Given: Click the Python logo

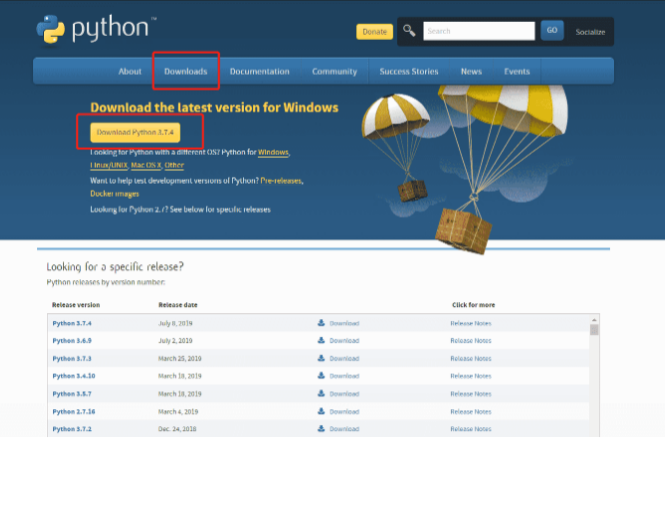Looking at the screenshot, I should [x=97, y=28].
